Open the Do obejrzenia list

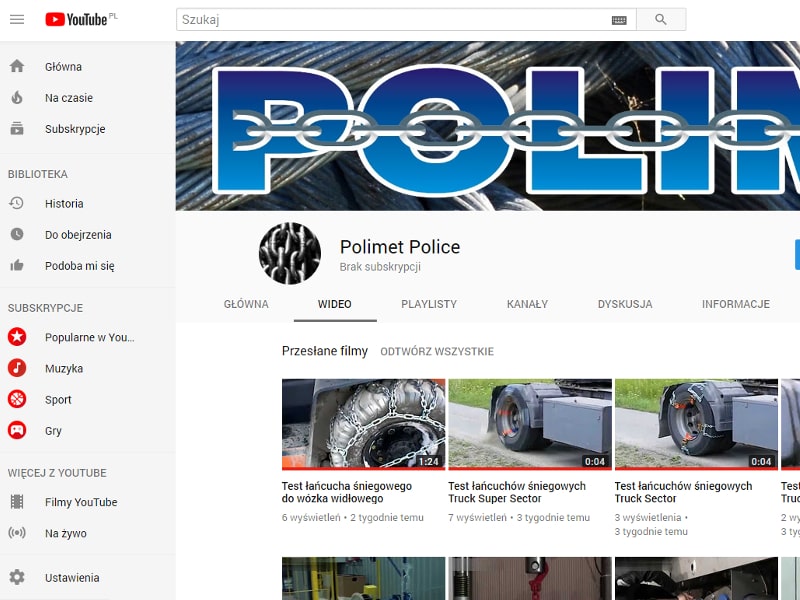pos(78,235)
